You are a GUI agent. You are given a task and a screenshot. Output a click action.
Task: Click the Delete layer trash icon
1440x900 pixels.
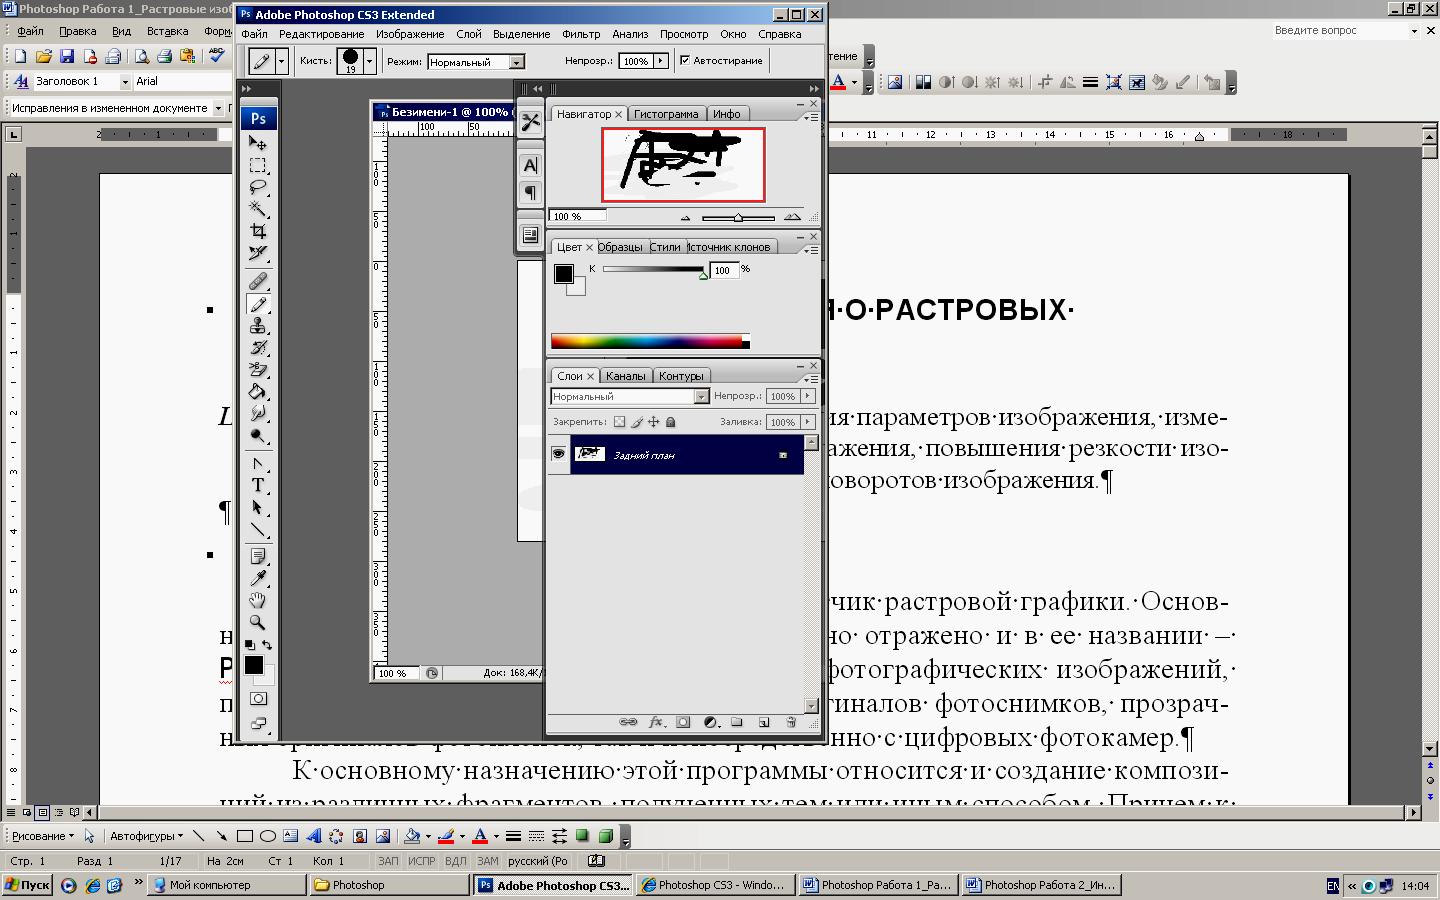791,721
